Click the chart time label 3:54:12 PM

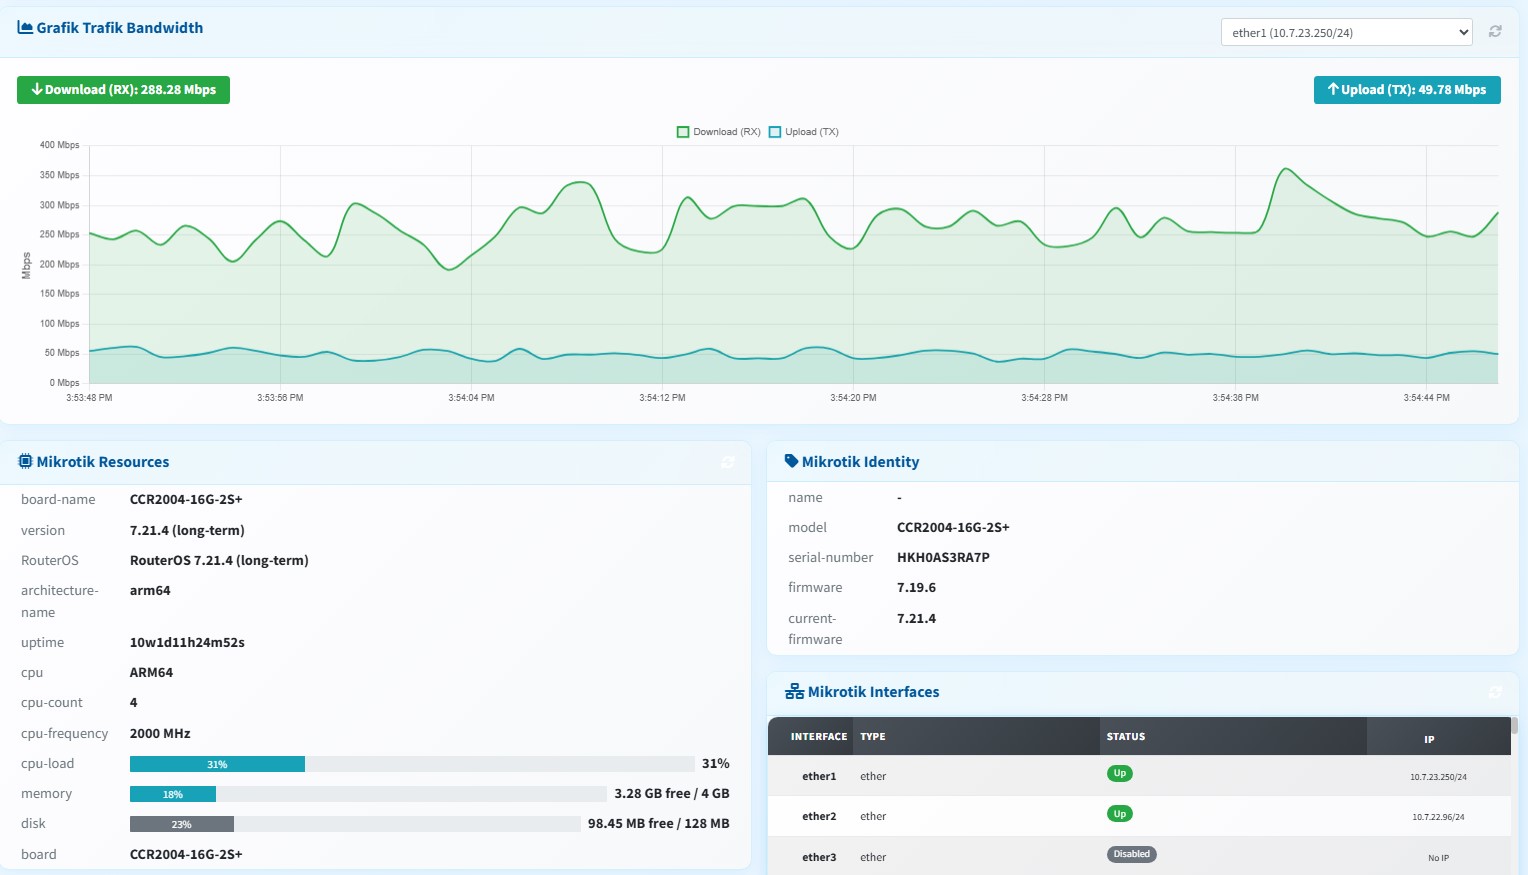pyautogui.click(x=662, y=398)
